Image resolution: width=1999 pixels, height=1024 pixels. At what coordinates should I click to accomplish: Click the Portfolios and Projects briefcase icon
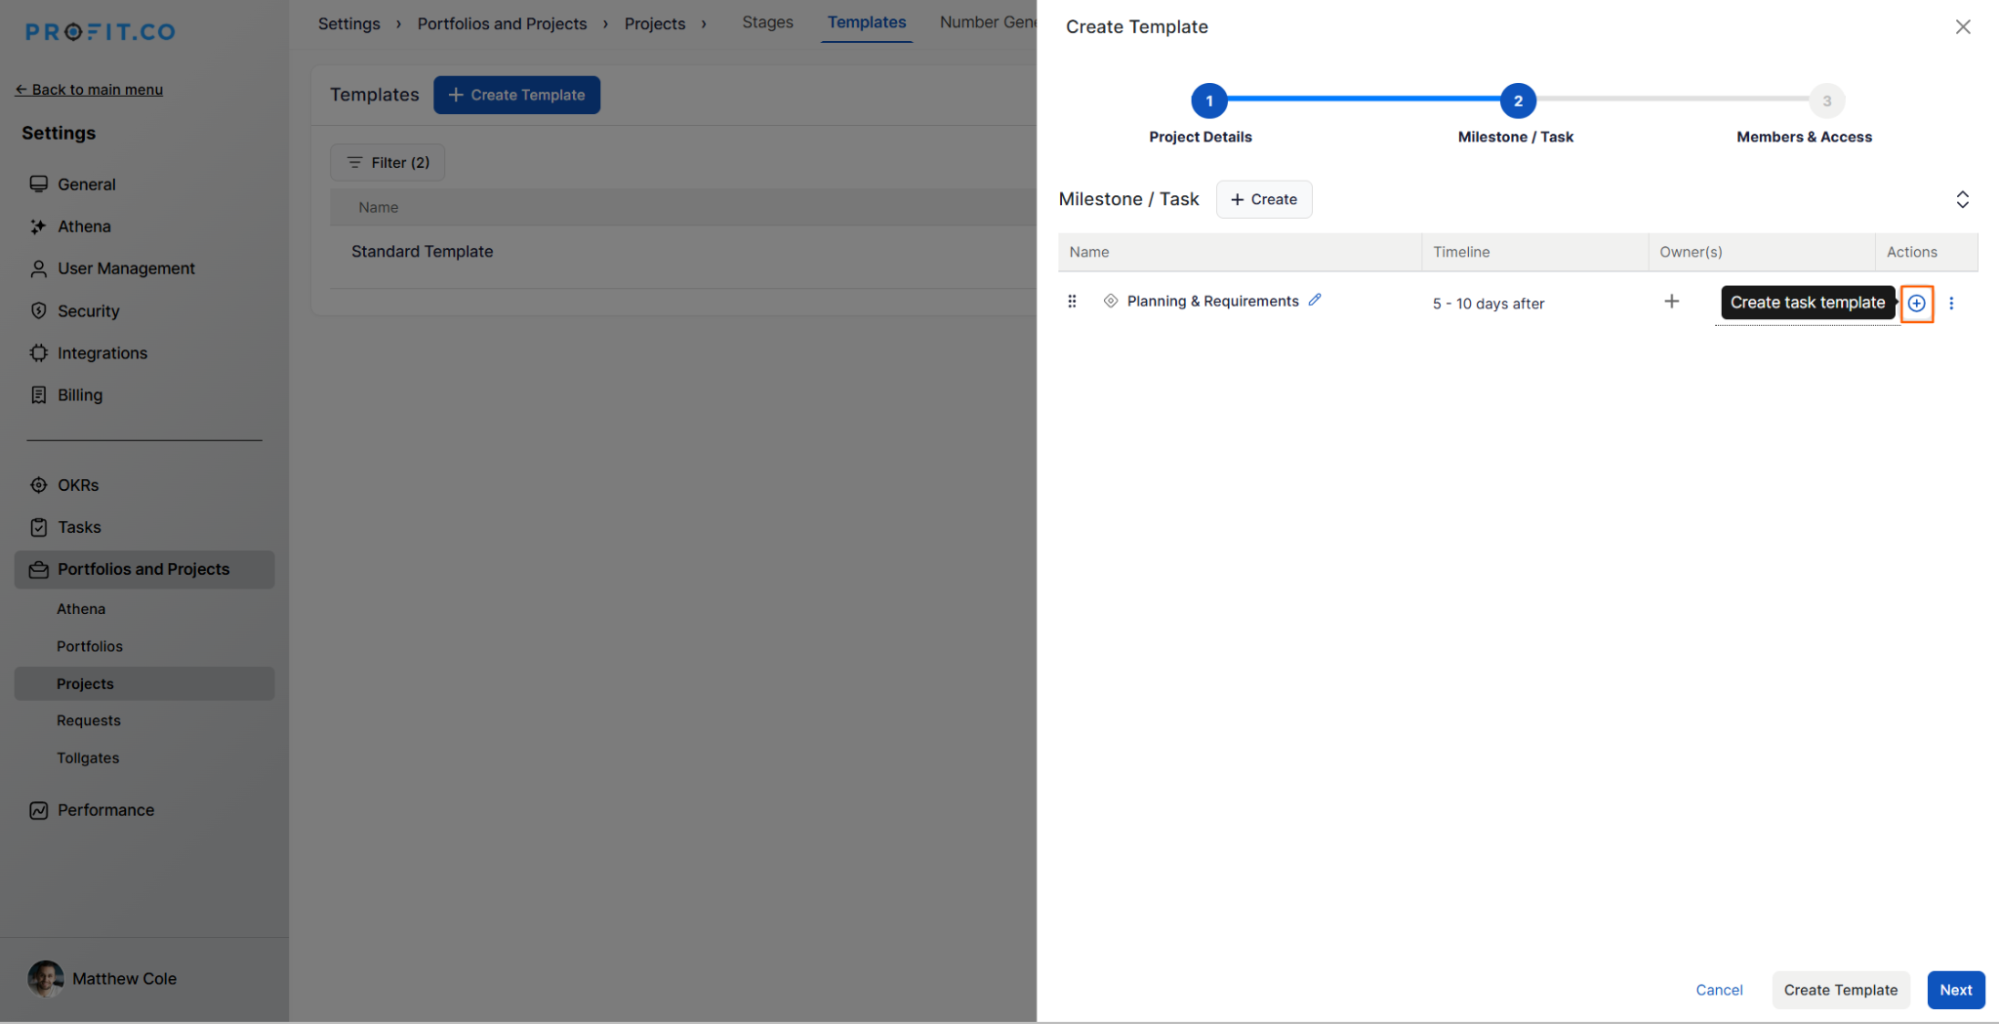pyautogui.click(x=39, y=569)
